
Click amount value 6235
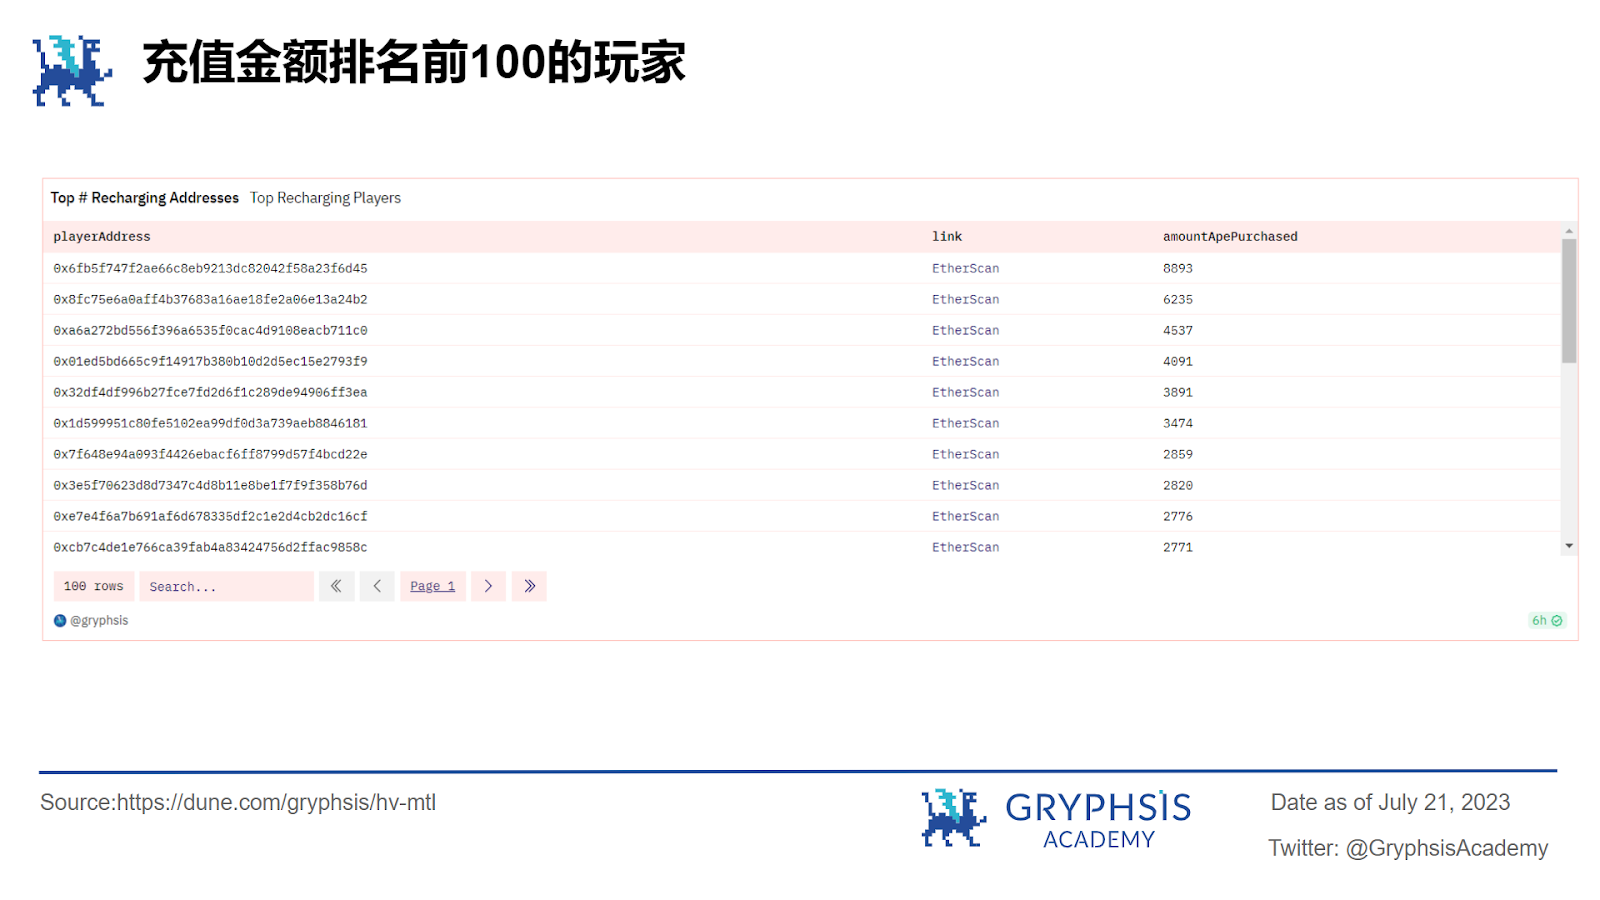pos(1178,299)
